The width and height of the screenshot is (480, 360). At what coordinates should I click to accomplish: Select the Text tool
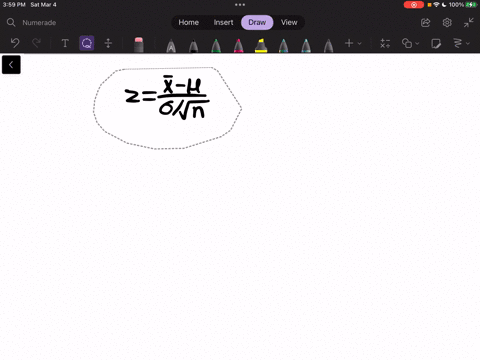[65, 43]
